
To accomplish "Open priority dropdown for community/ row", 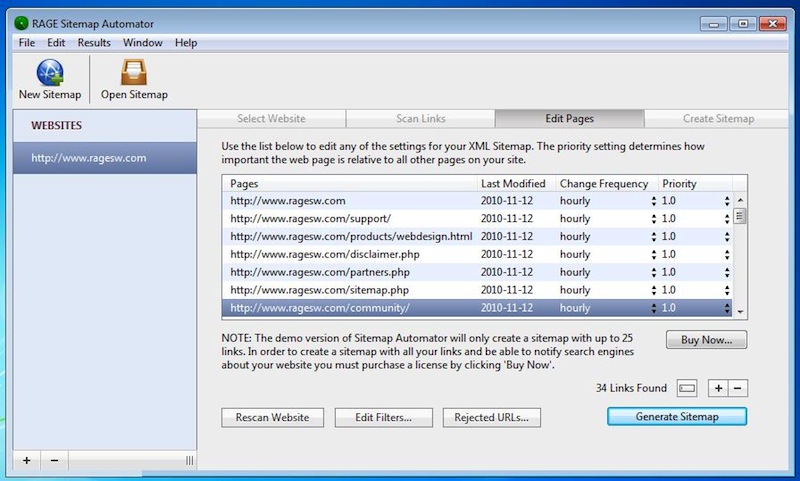I will click(x=727, y=308).
